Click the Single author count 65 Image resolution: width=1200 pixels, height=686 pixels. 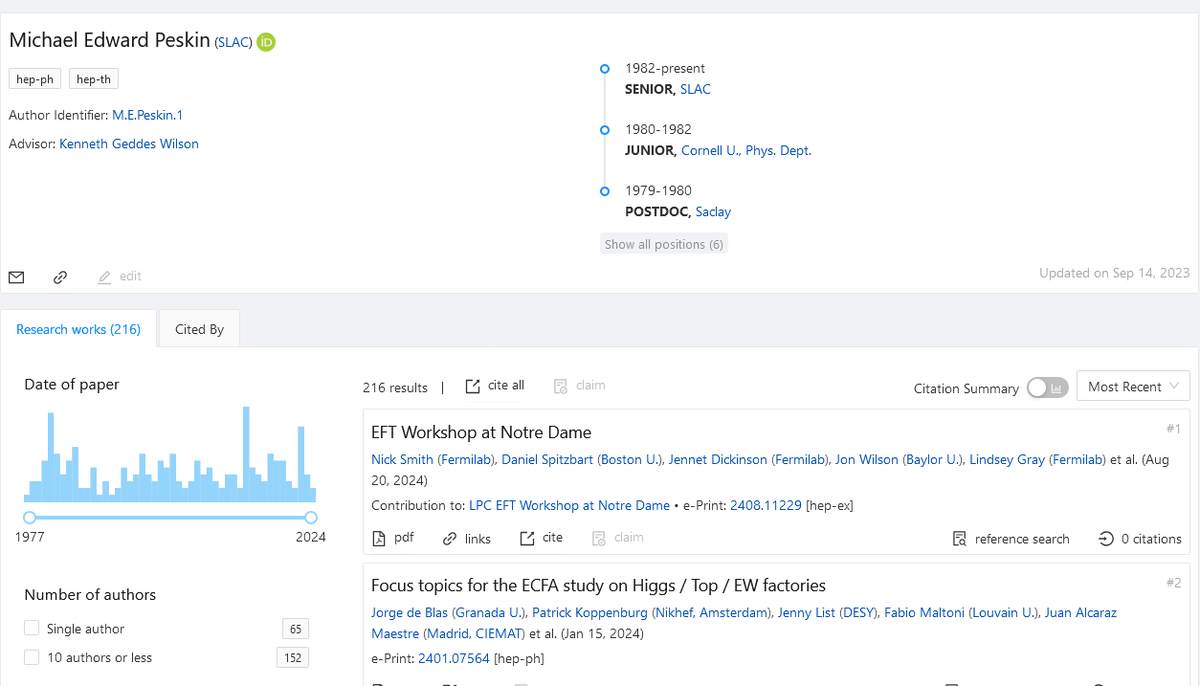point(295,629)
